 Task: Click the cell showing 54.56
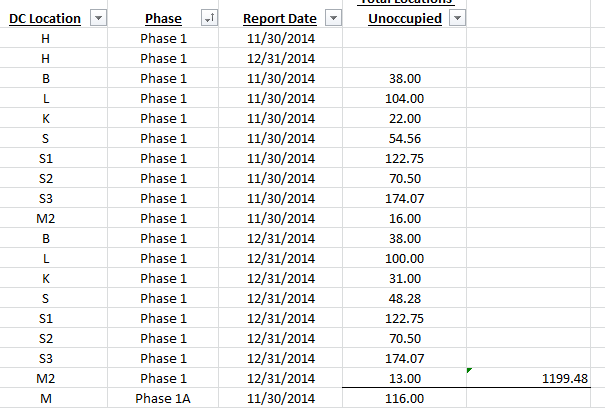[x=405, y=138]
